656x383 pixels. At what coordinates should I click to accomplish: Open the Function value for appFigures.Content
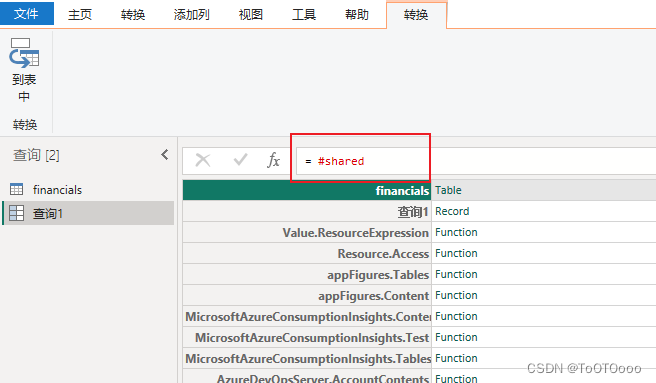click(456, 295)
